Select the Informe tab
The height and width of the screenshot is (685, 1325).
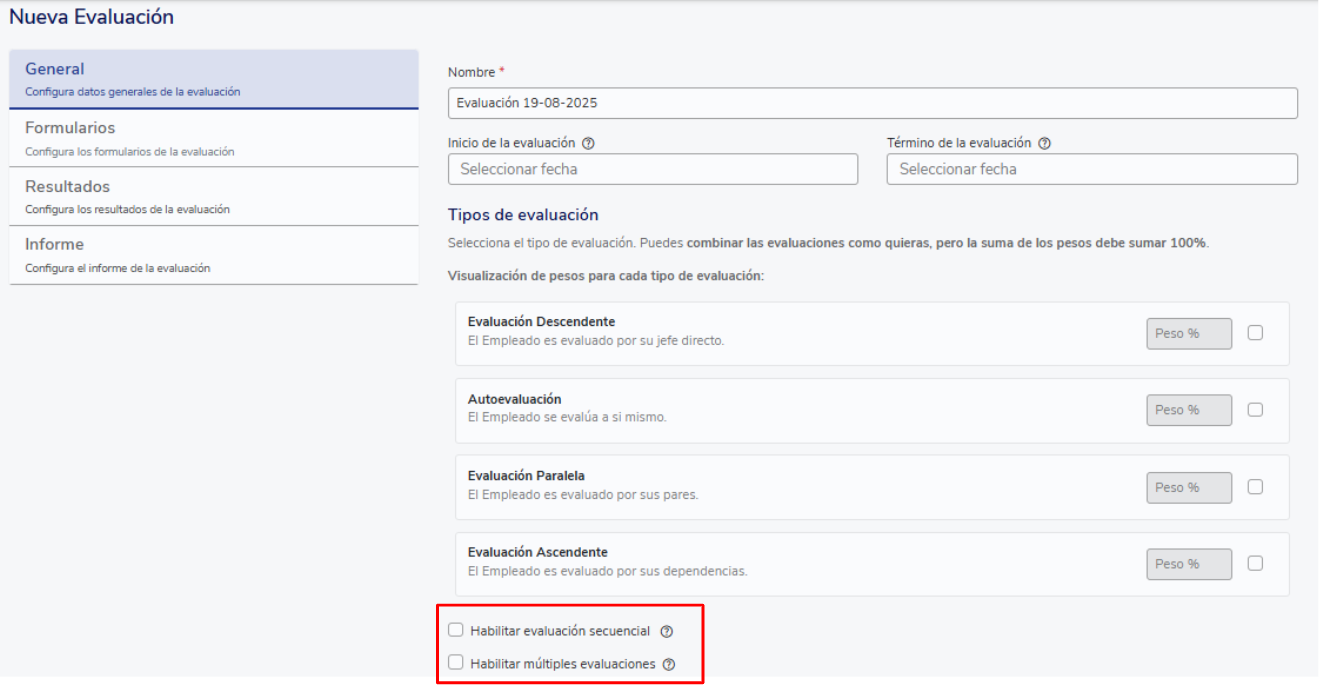click(213, 255)
